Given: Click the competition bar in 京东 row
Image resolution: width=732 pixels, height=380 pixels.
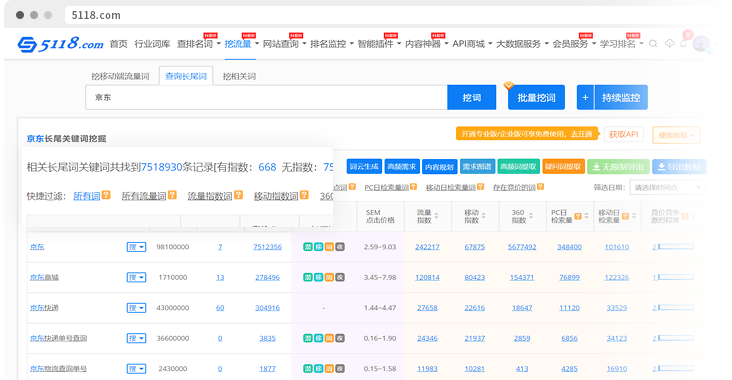Looking at the screenshot, I should (x=676, y=246).
